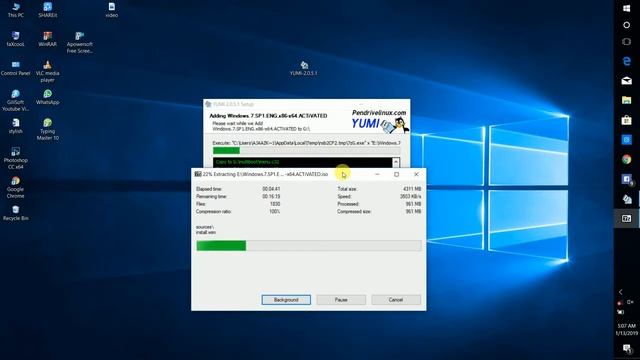This screenshot has width=640, height=360.
Task: Click the Pendrivelinux.com YUMI logo
Action: (379, 121)
